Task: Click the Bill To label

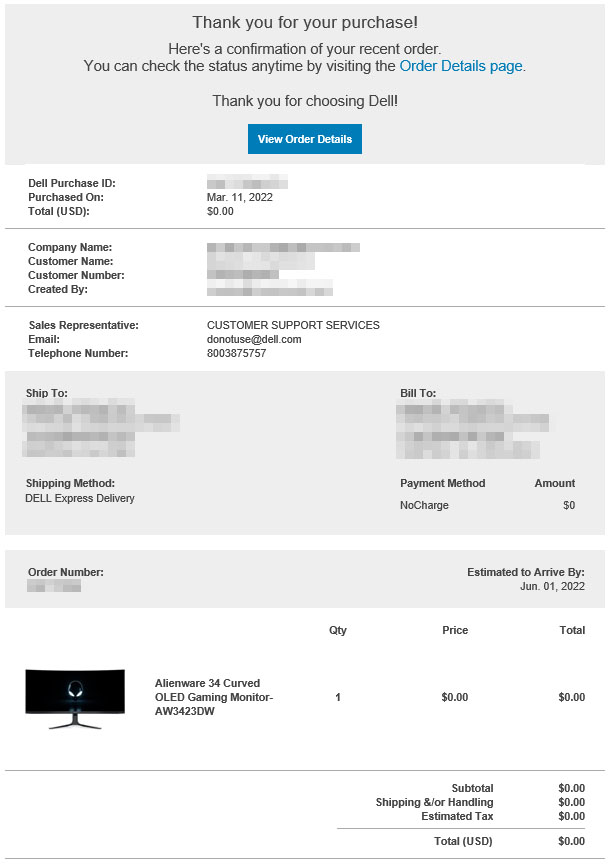Action: [418, 393]
